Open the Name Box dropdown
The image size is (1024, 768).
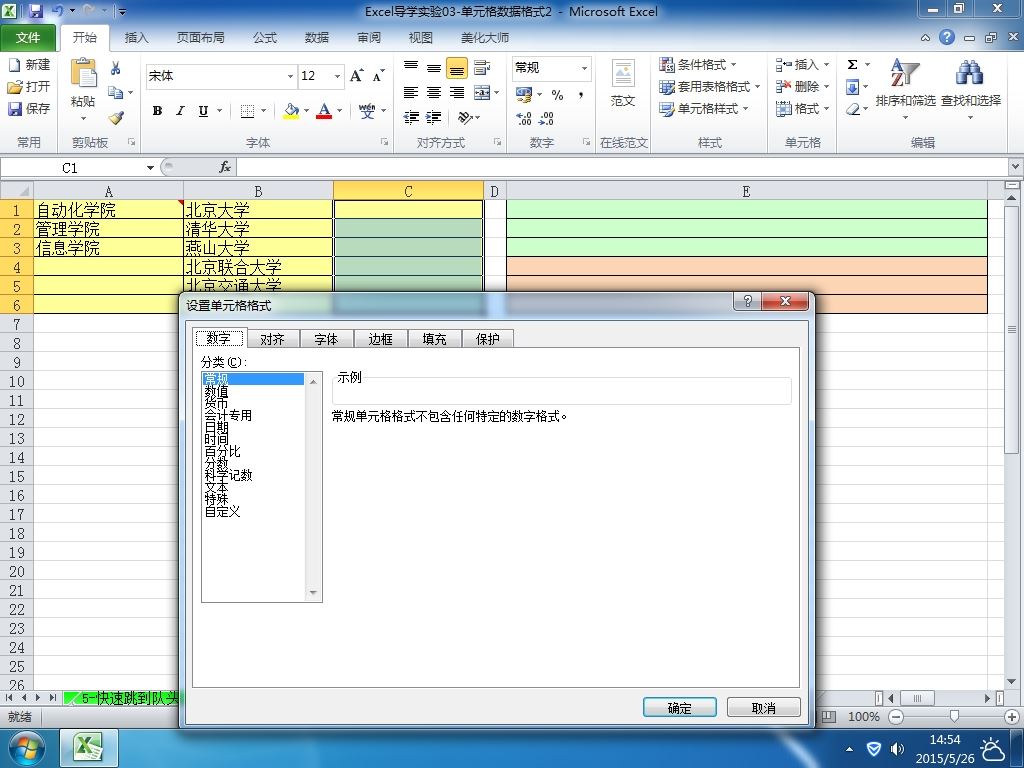coord(150,168)
